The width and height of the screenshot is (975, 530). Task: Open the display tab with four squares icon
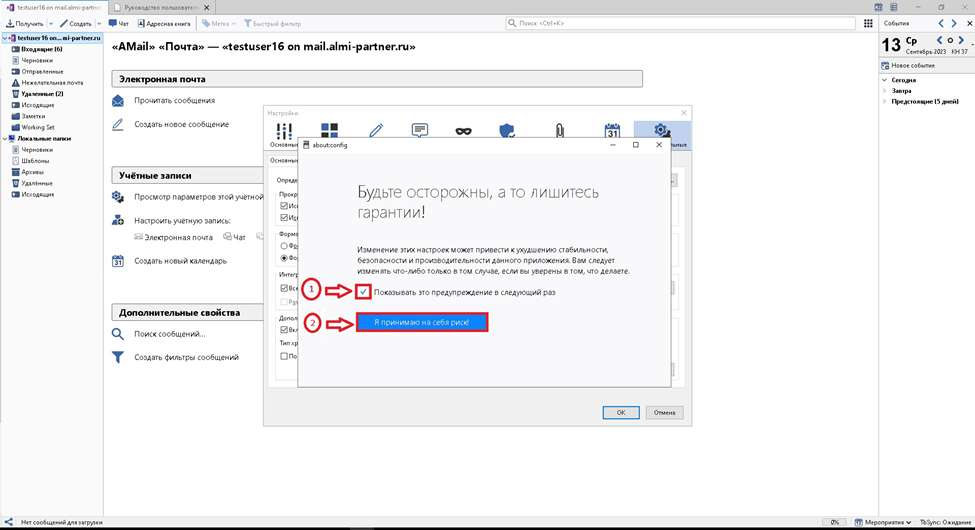click(330, 131)
